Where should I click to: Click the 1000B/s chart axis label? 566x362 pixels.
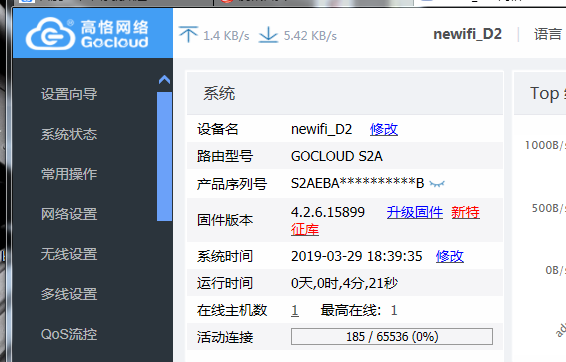click(545, 145)
